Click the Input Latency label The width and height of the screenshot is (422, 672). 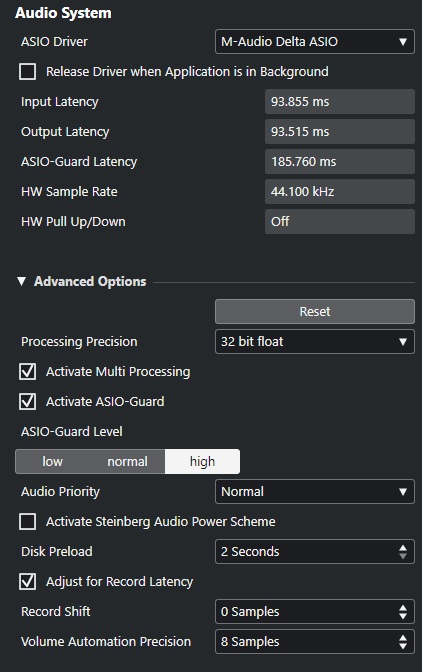60,102
